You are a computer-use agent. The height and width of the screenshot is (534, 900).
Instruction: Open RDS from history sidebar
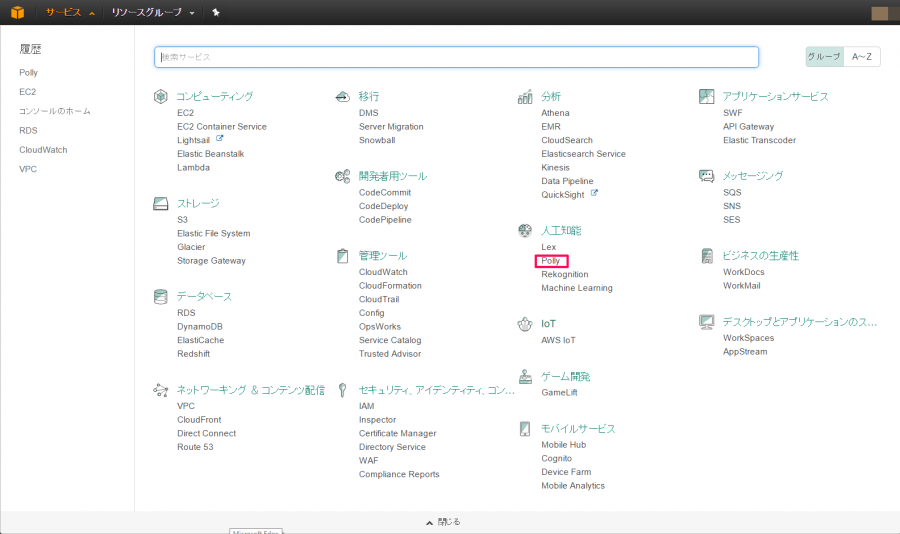click(28, 130)
